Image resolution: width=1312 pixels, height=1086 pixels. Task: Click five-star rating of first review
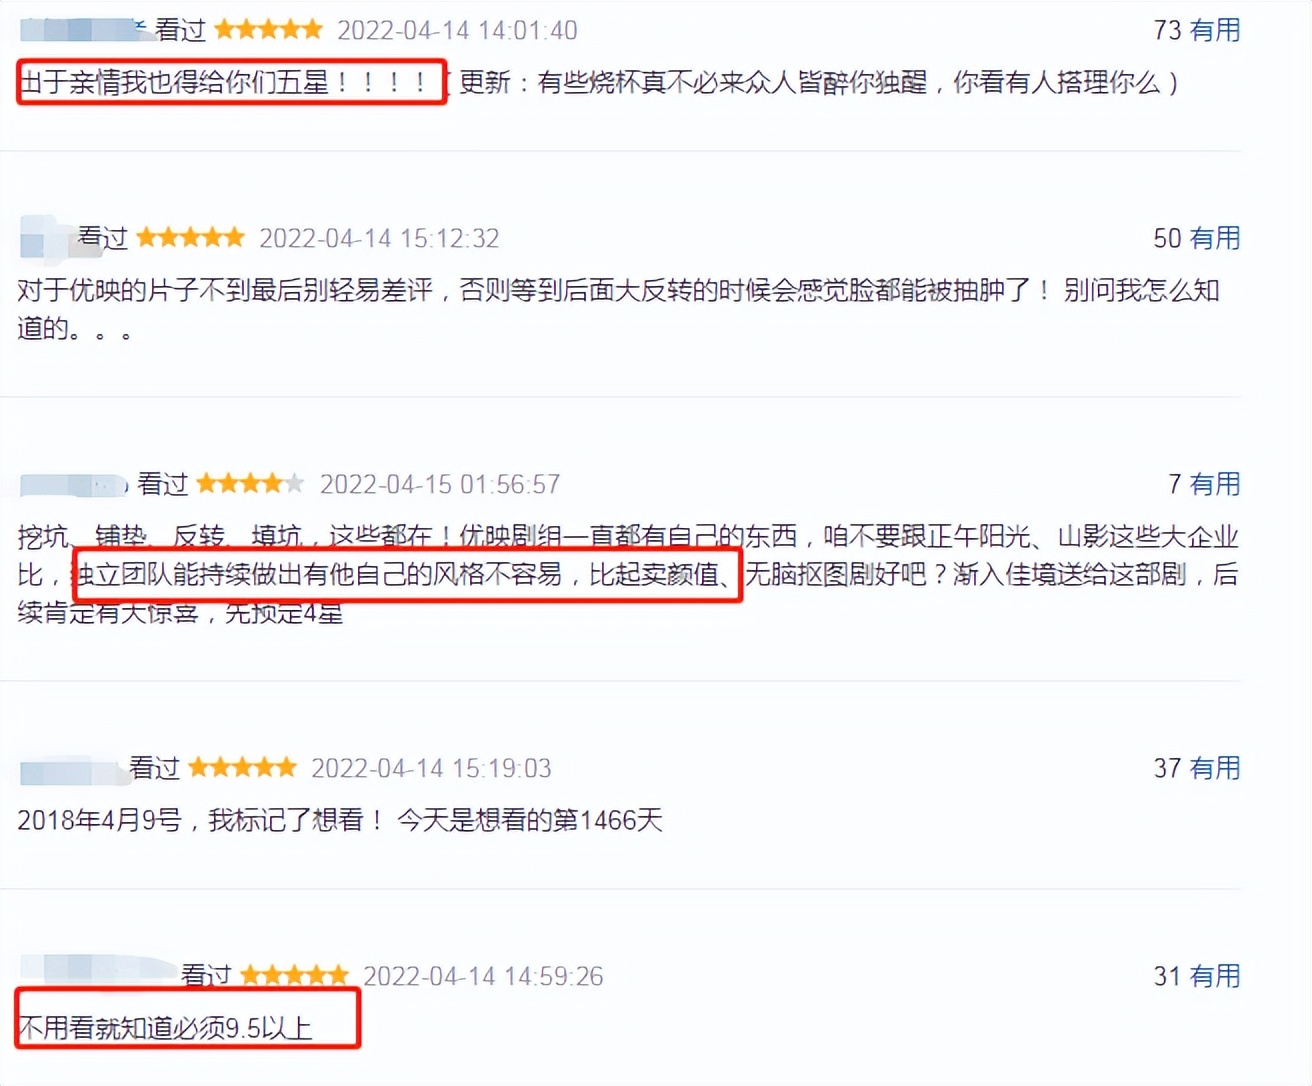(268, 30)
